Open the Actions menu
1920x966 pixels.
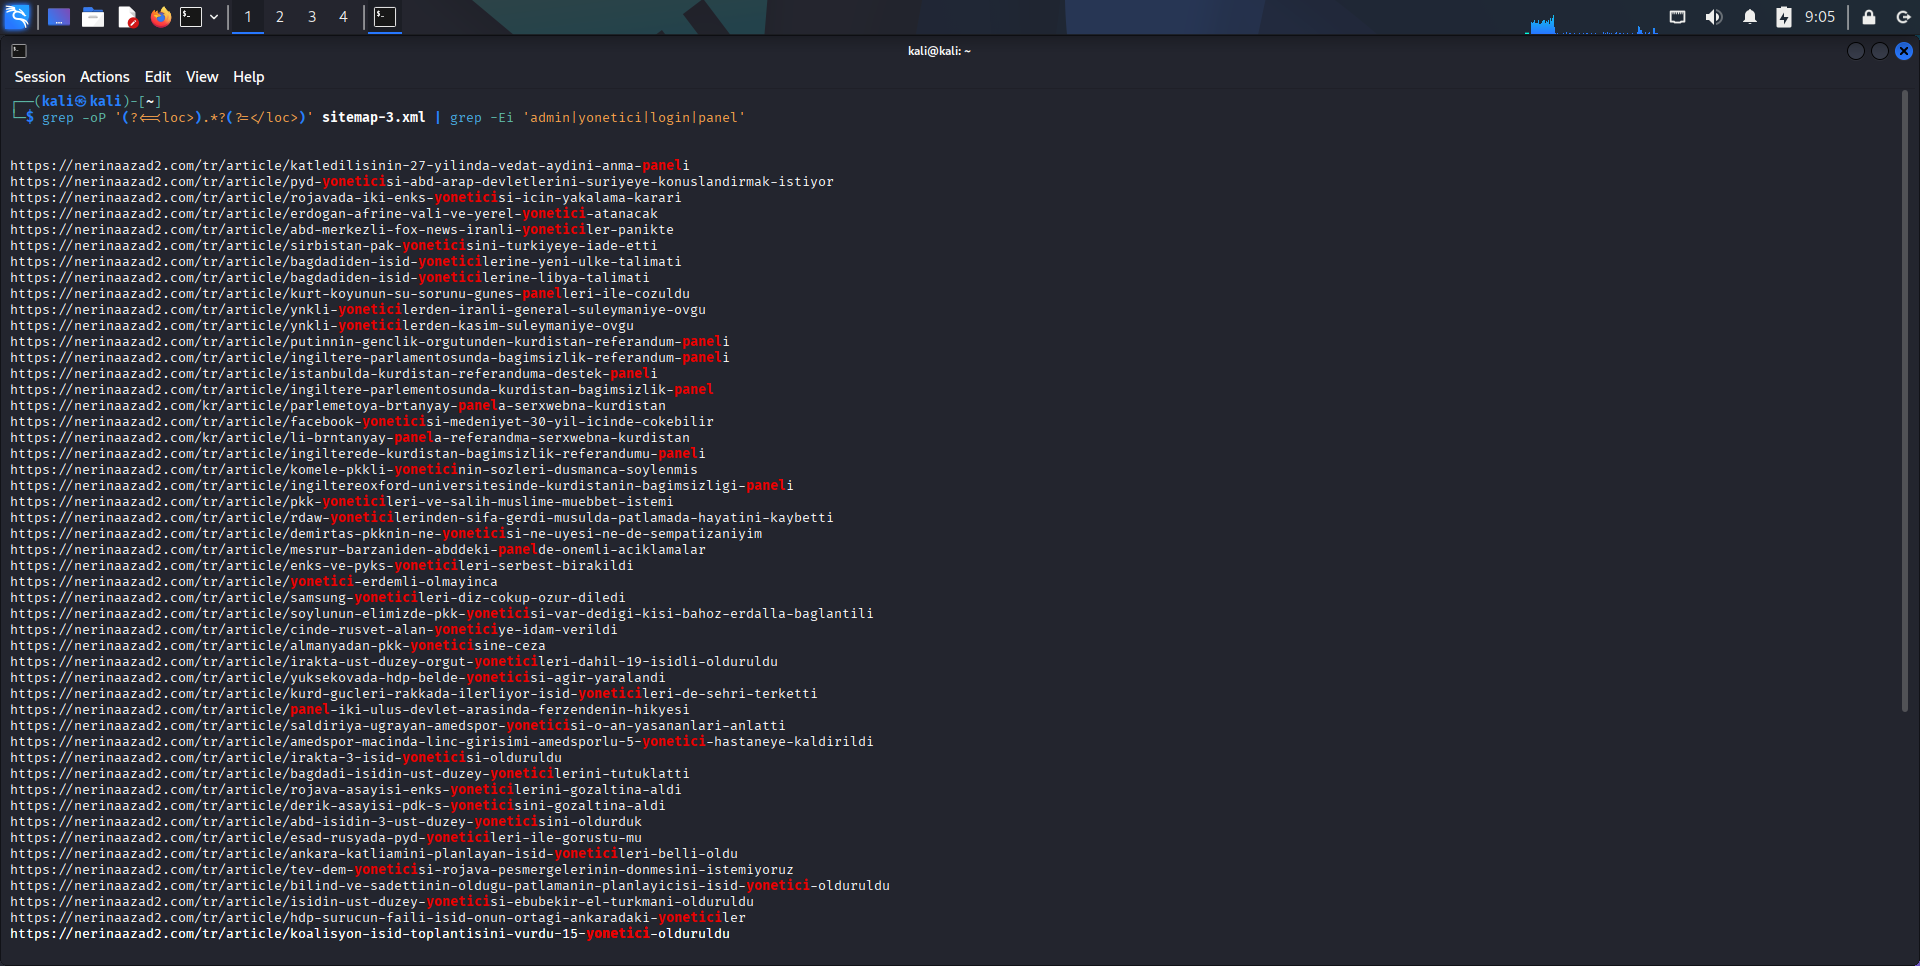pos(105,77)
